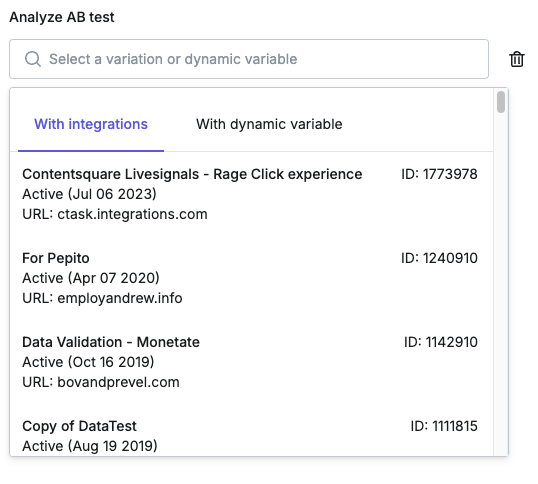Switch to With dynamic variable tab
The height and width of the screenshot is (484, 538).
click(269, 124)
